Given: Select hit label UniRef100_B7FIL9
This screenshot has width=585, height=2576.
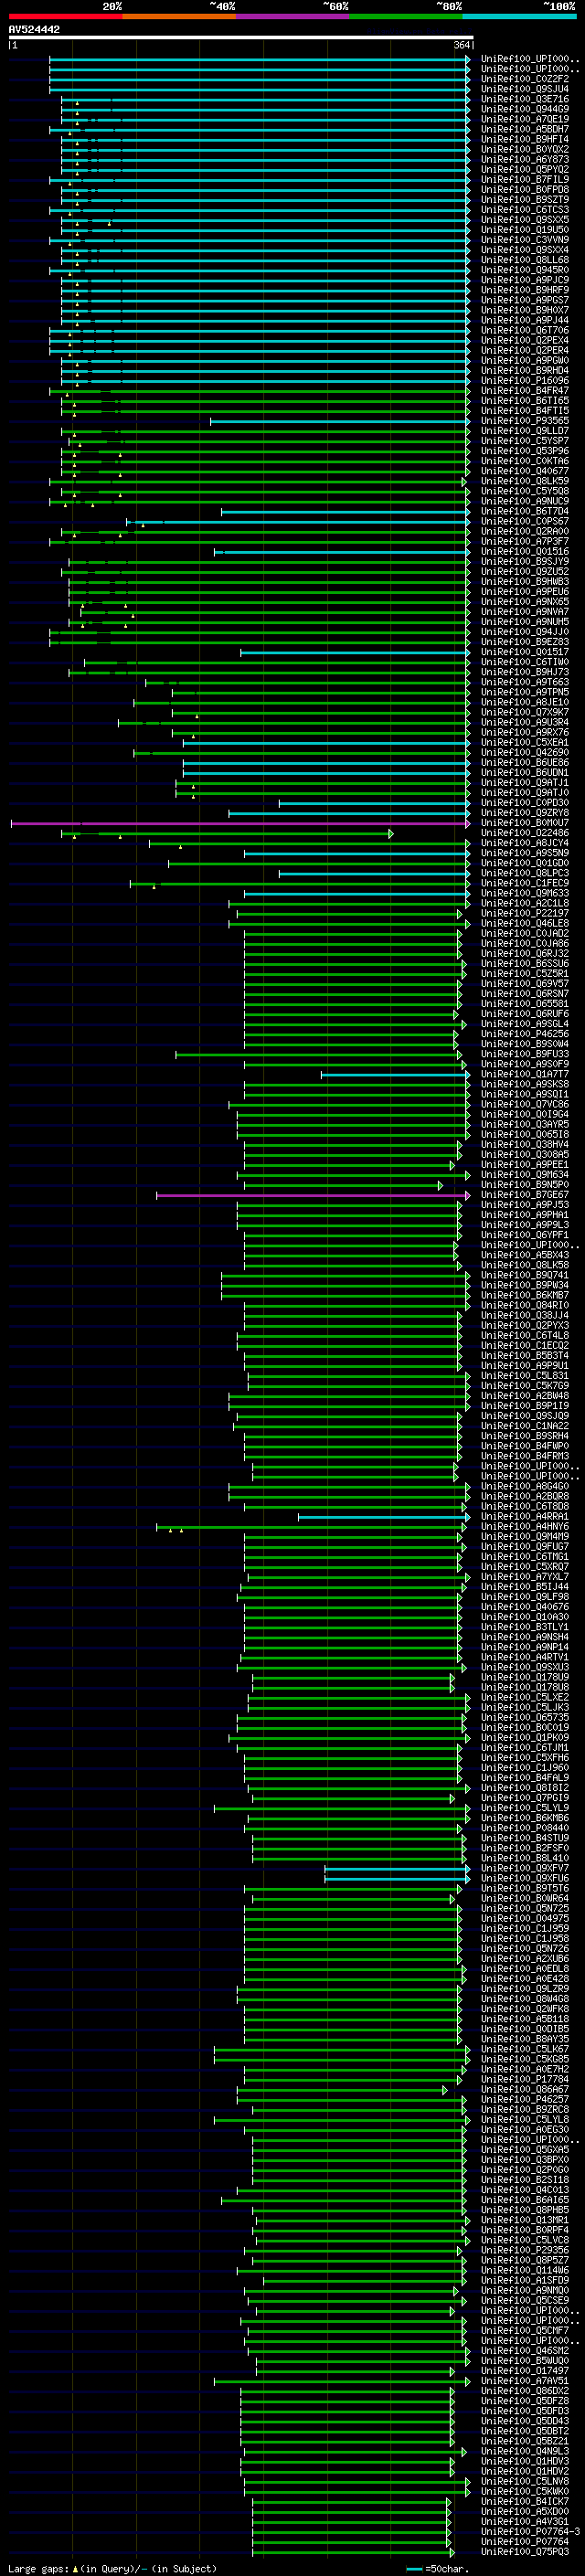Looking at the screenshot, I should click(x=525, y=179).
